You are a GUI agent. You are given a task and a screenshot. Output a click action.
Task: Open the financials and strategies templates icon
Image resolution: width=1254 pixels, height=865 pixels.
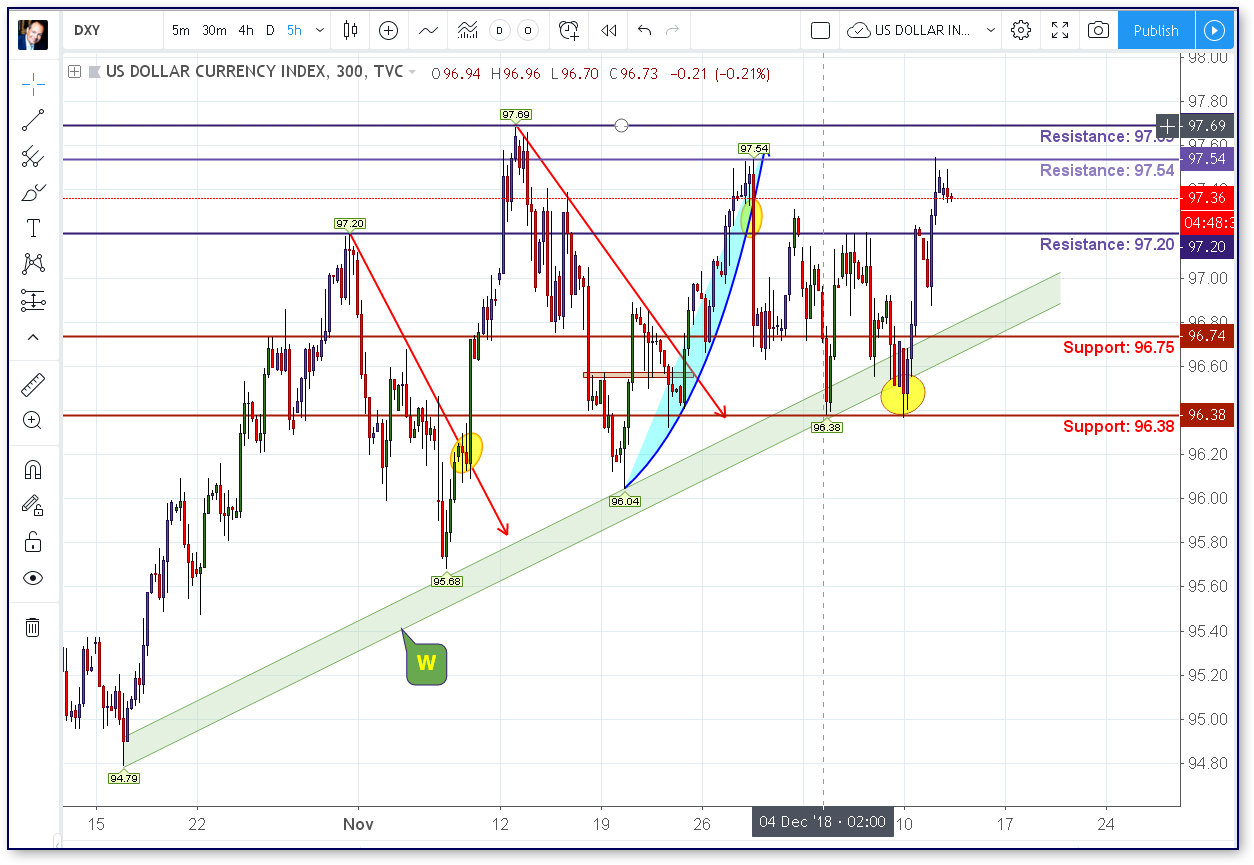(x=467, y=30)
